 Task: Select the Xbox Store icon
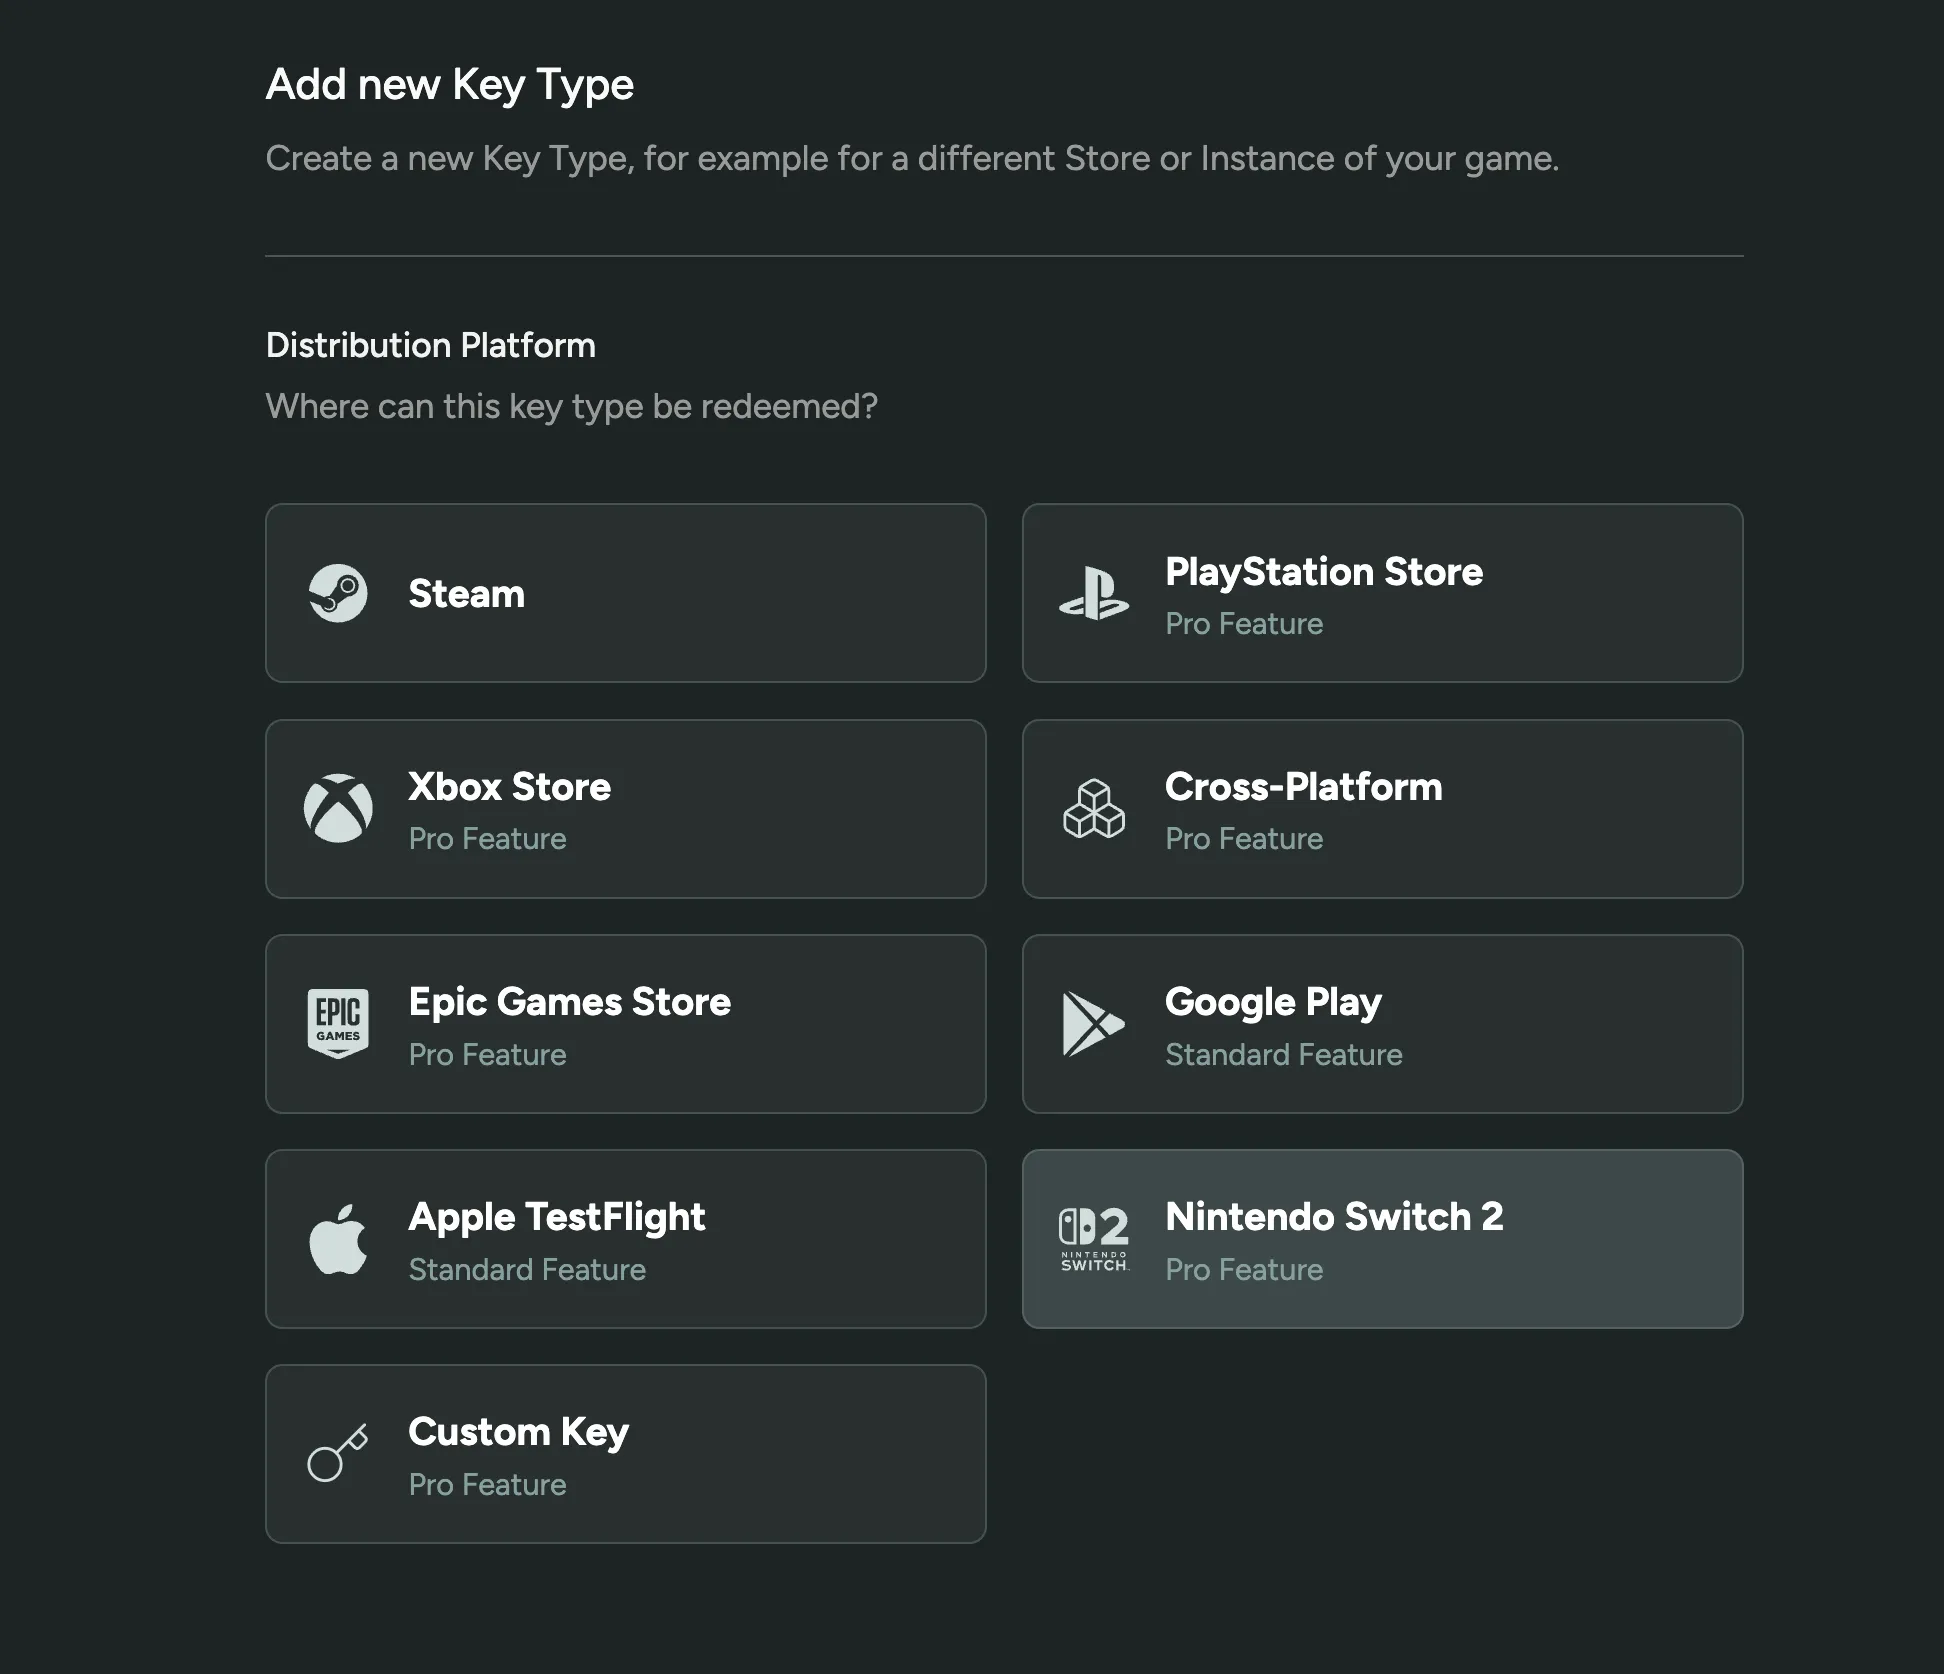338,808
